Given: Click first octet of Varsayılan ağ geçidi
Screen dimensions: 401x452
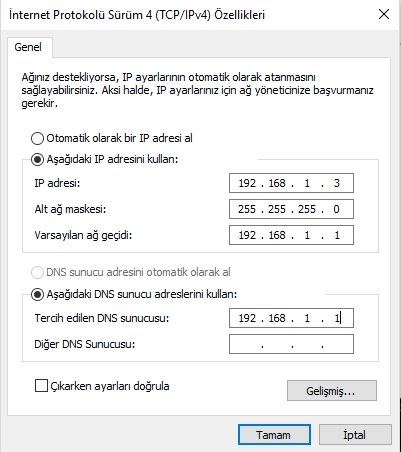Looking at the screenshot, I should pyautogui.click(x=247, y=235).
